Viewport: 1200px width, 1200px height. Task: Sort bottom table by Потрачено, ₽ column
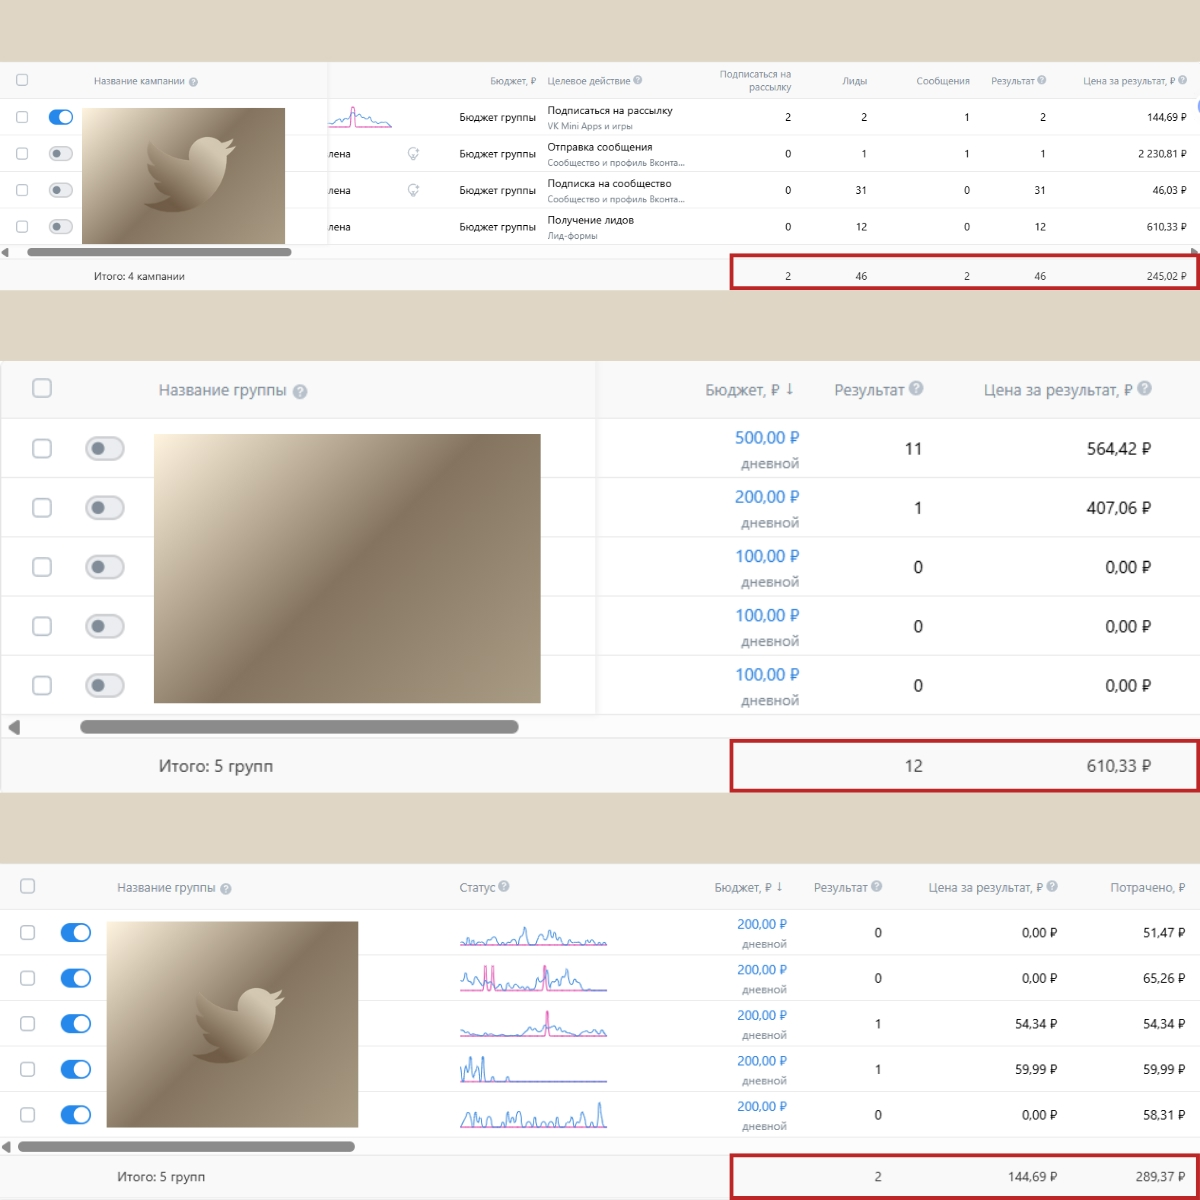1148,887
